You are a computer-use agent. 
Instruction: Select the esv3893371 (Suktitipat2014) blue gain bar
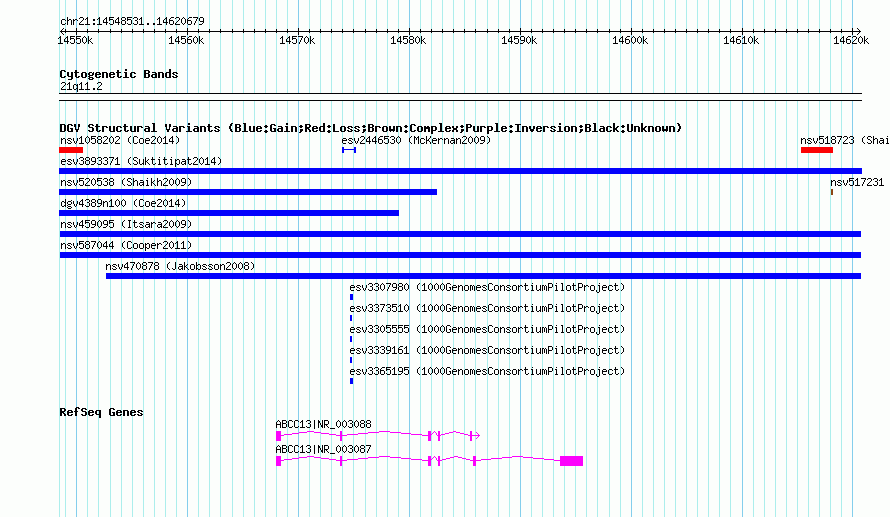tap(460, 171)
